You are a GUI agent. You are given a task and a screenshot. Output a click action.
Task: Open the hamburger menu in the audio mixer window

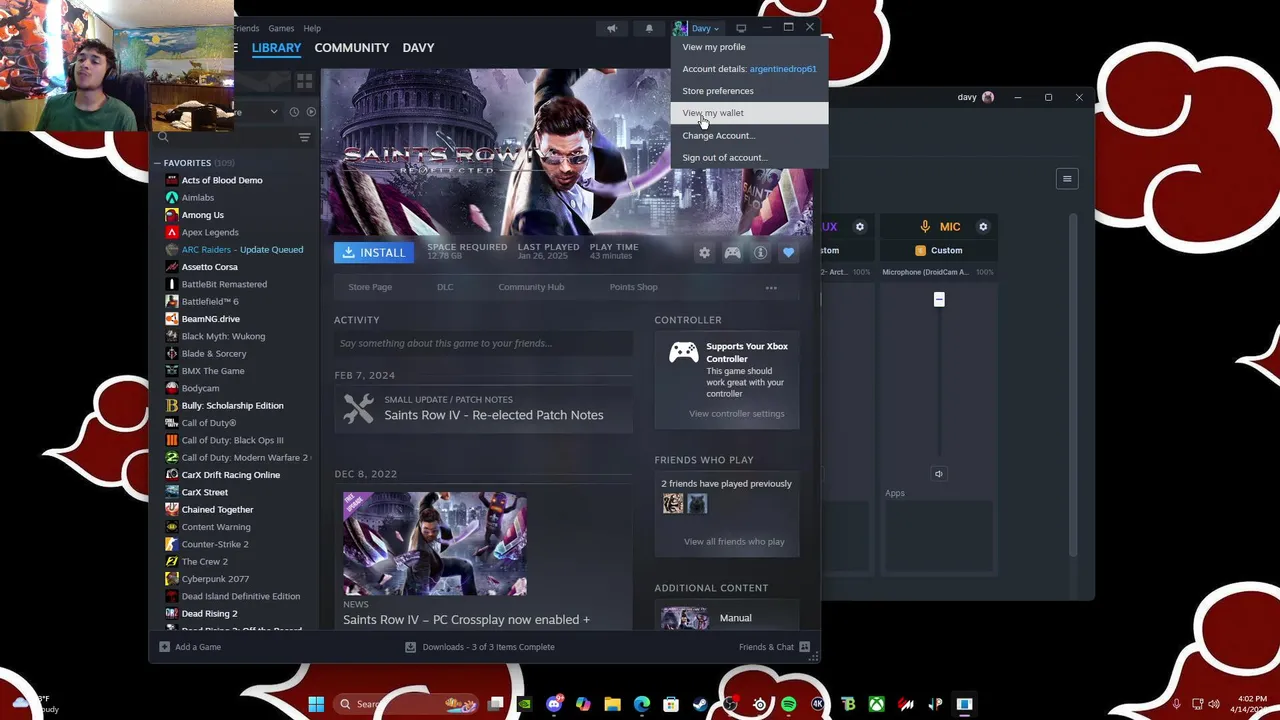click(x=1067, y=179)
